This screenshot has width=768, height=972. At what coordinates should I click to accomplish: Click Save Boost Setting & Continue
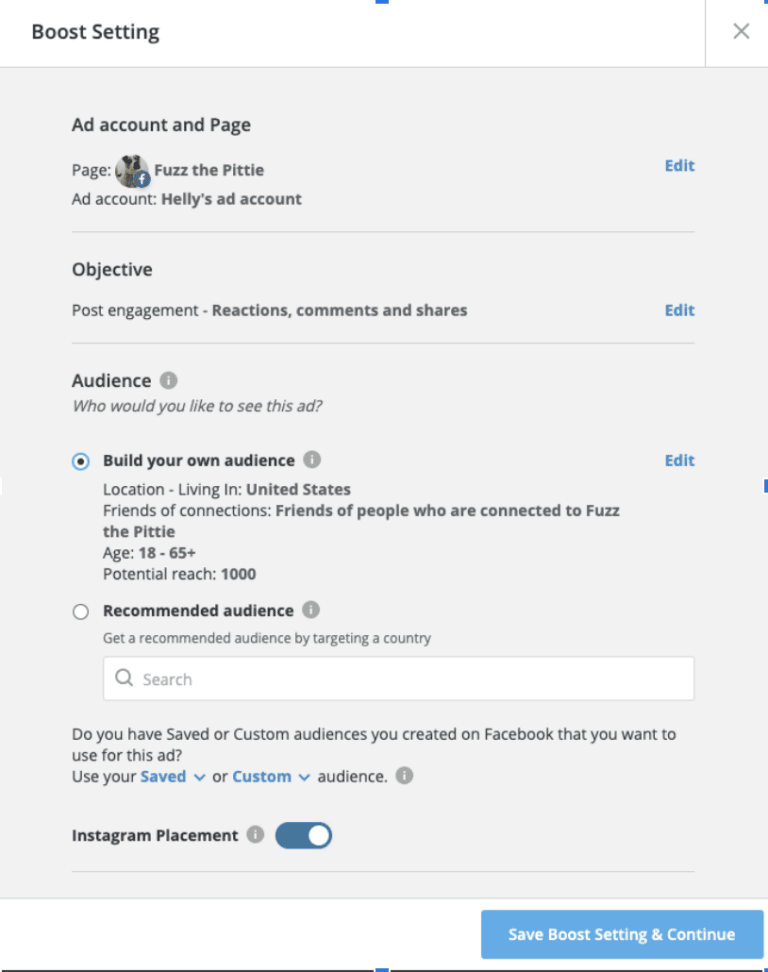click(x=622, y=934)
